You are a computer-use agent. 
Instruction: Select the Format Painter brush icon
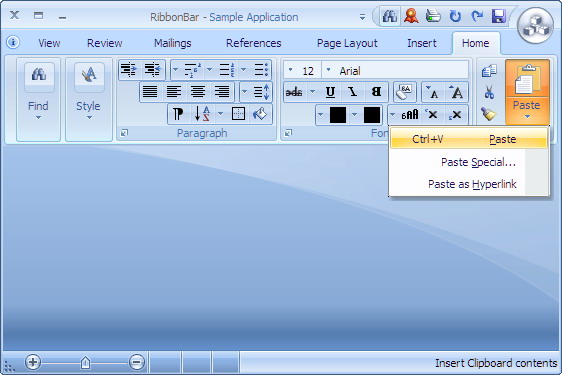click(x=489, y=114)
